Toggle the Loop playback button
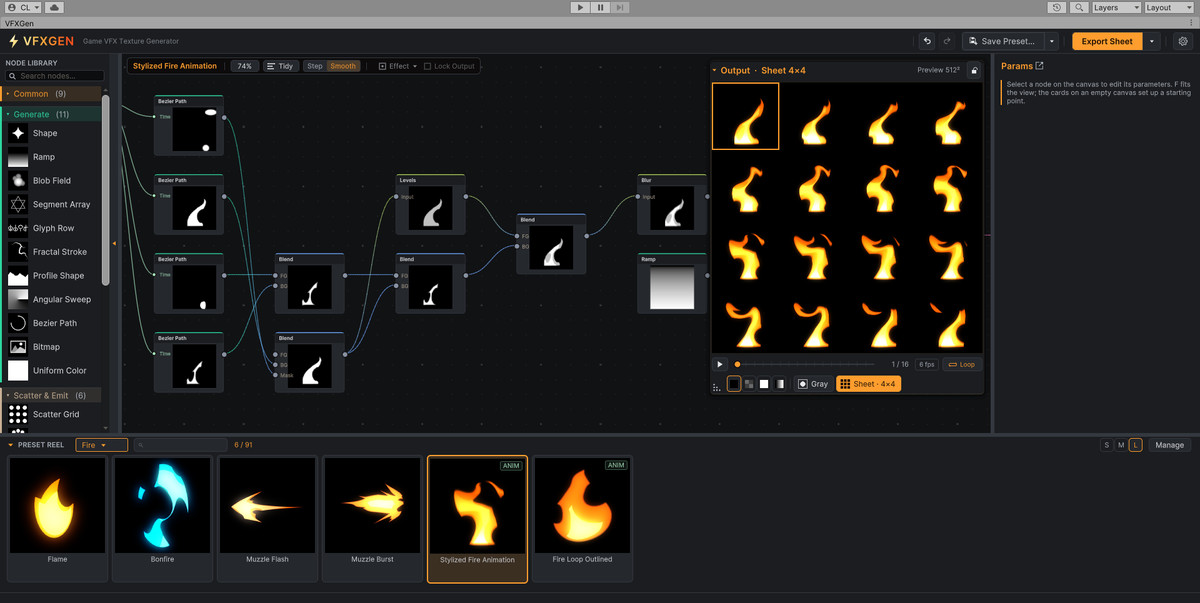Screen dimensions: 1200x603 [961, 364]
